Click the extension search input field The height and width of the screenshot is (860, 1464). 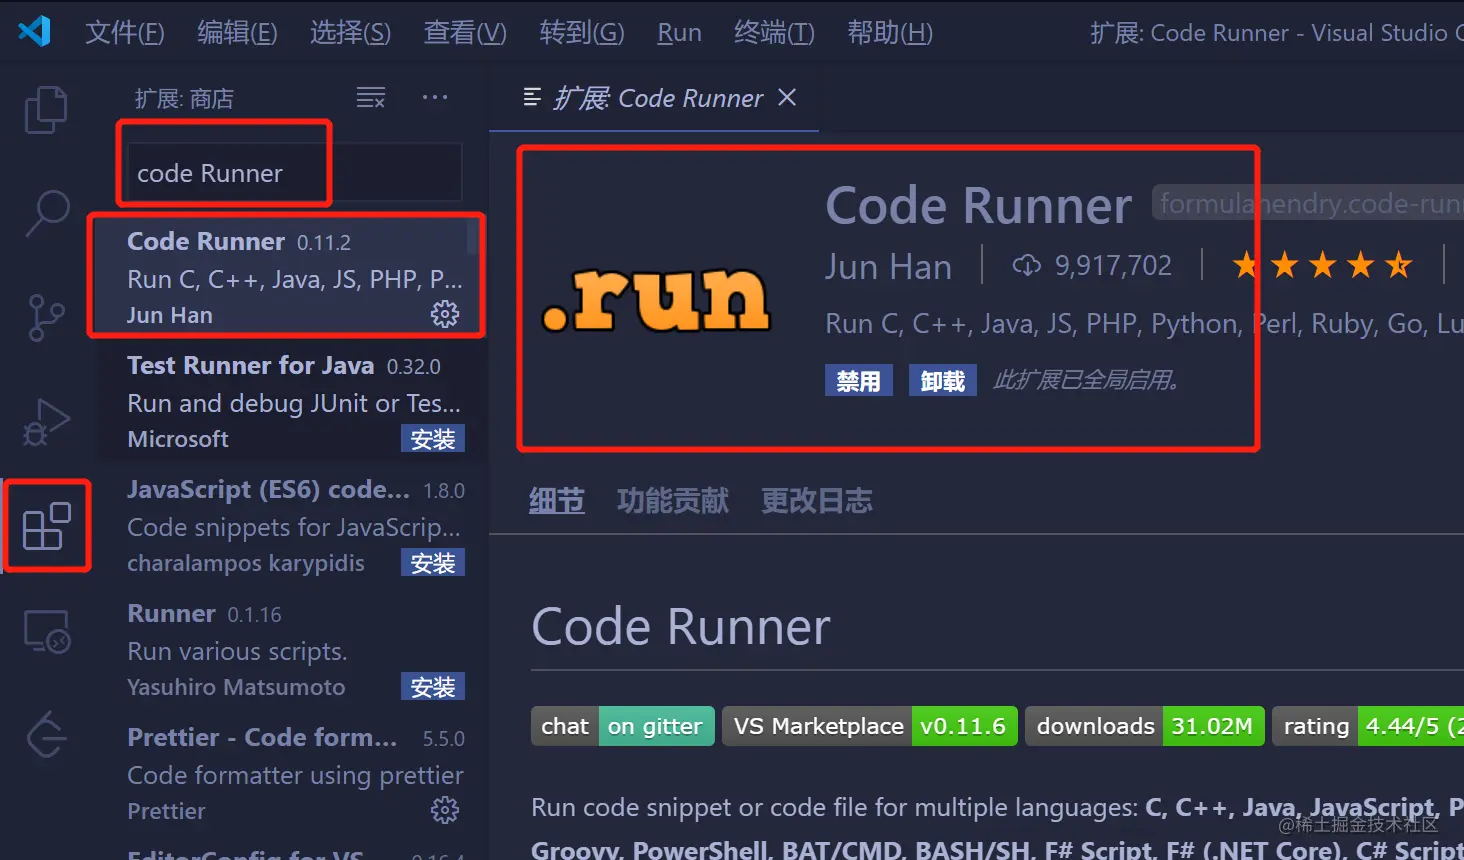[293, 173]
